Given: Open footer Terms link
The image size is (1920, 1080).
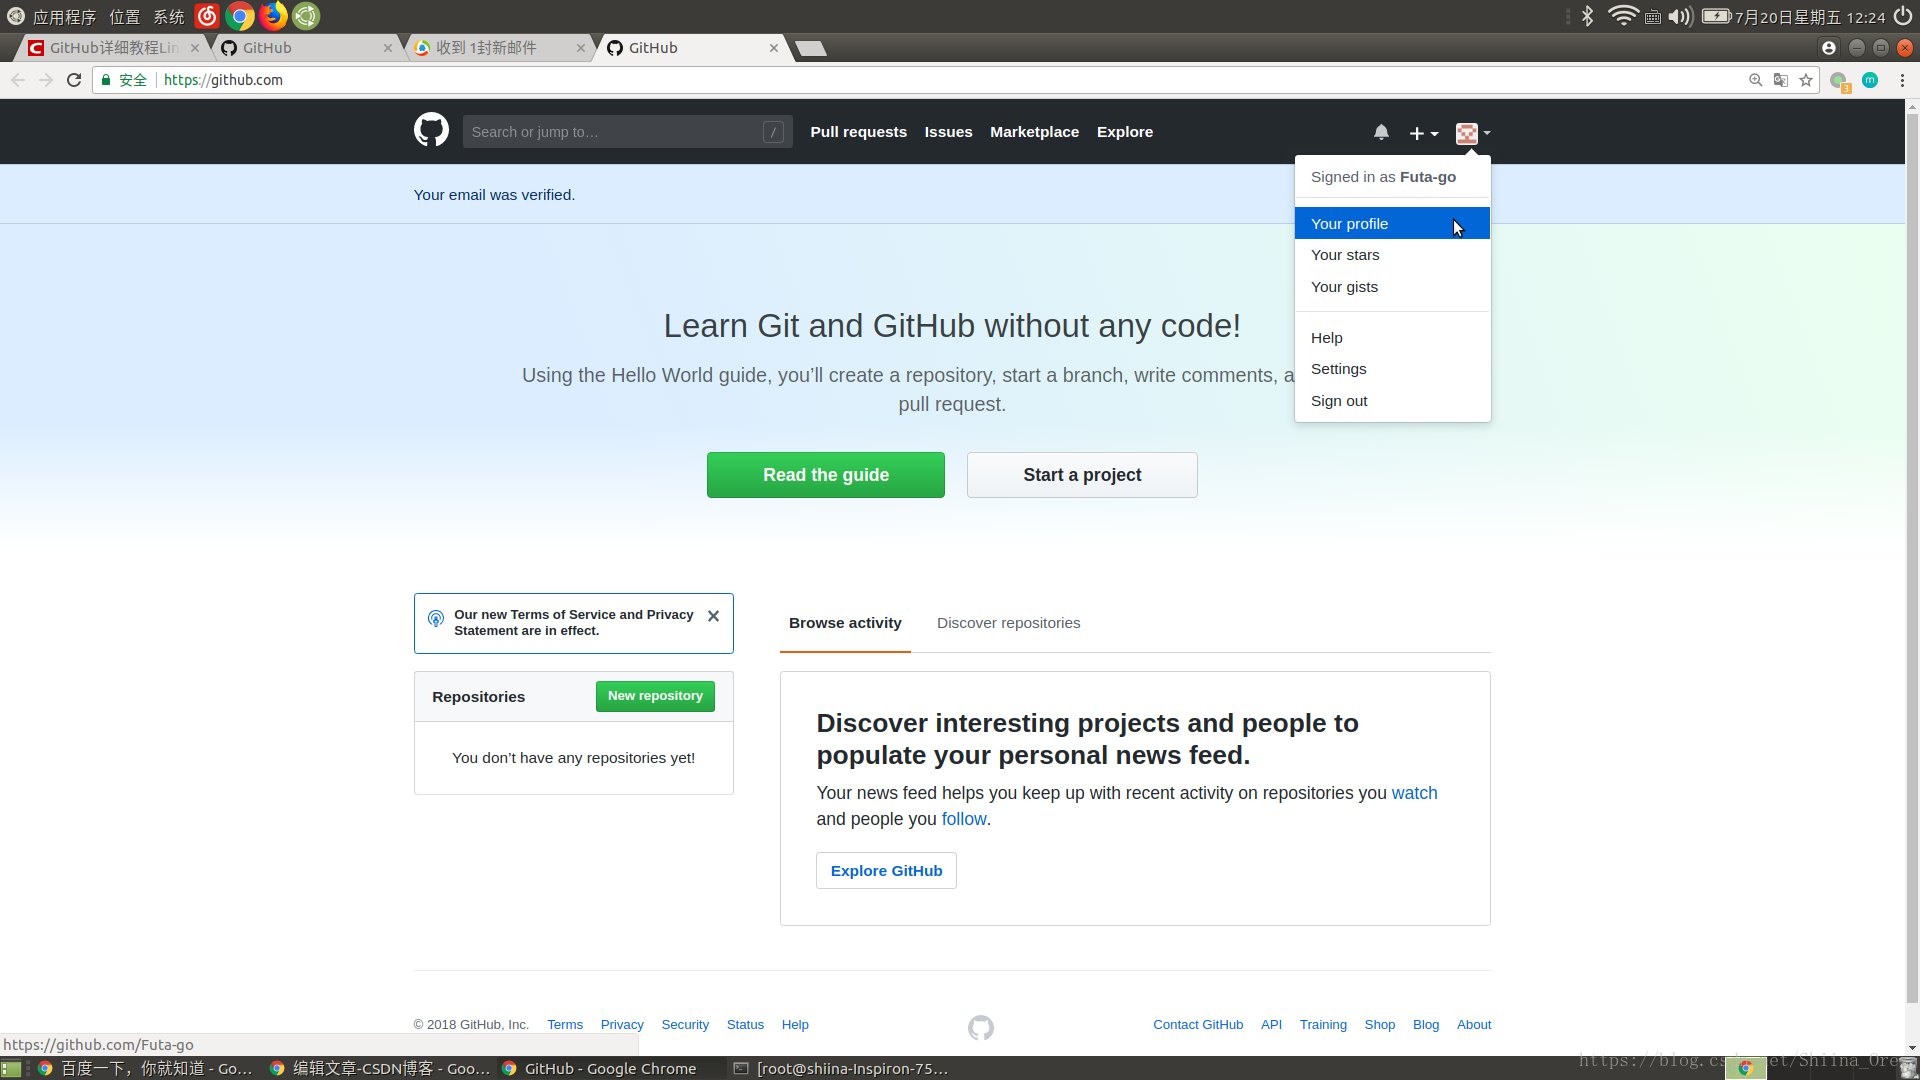Looking at the screenshot, I should tap(565, 1025).
